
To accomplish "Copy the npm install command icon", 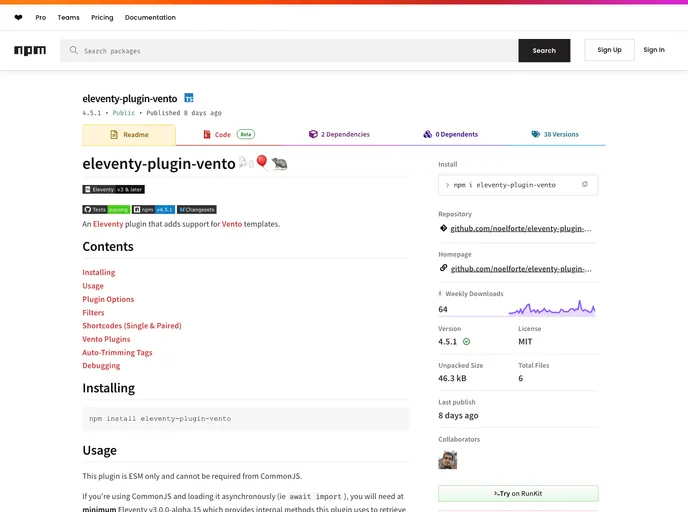I will (584, 185).
